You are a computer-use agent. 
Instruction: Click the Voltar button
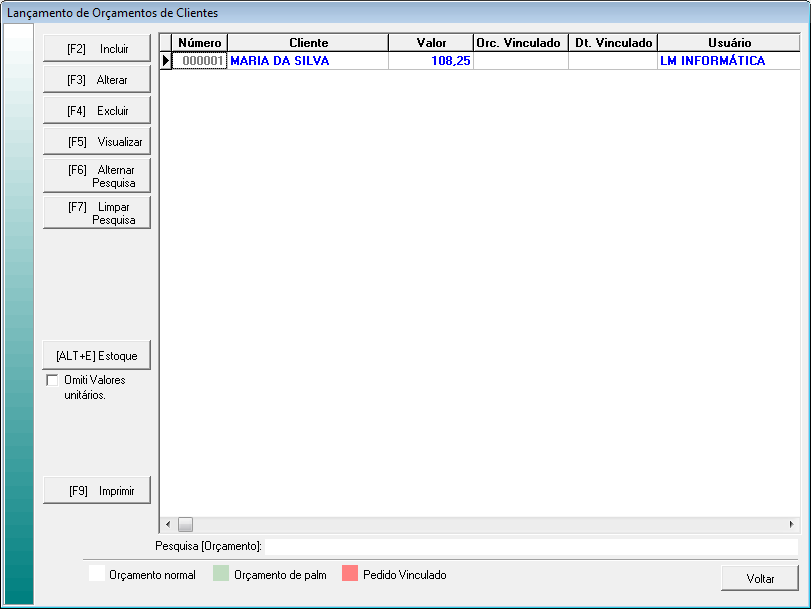tap(759, 579)
